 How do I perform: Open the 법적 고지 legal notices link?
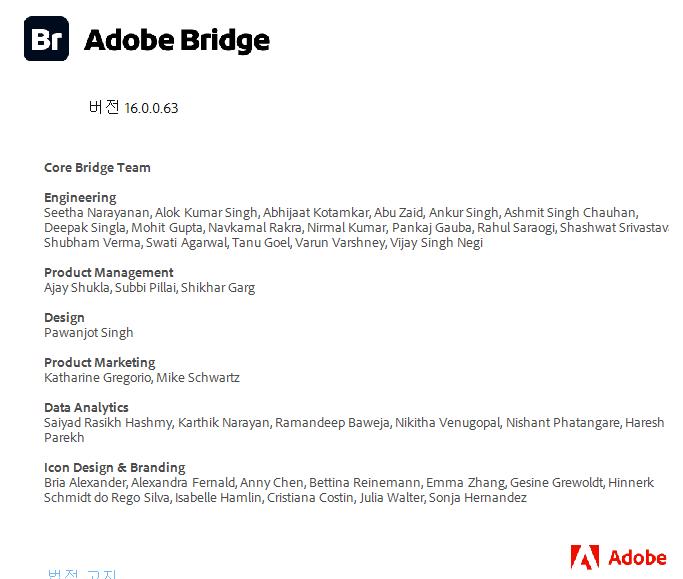tap(82, 573)
